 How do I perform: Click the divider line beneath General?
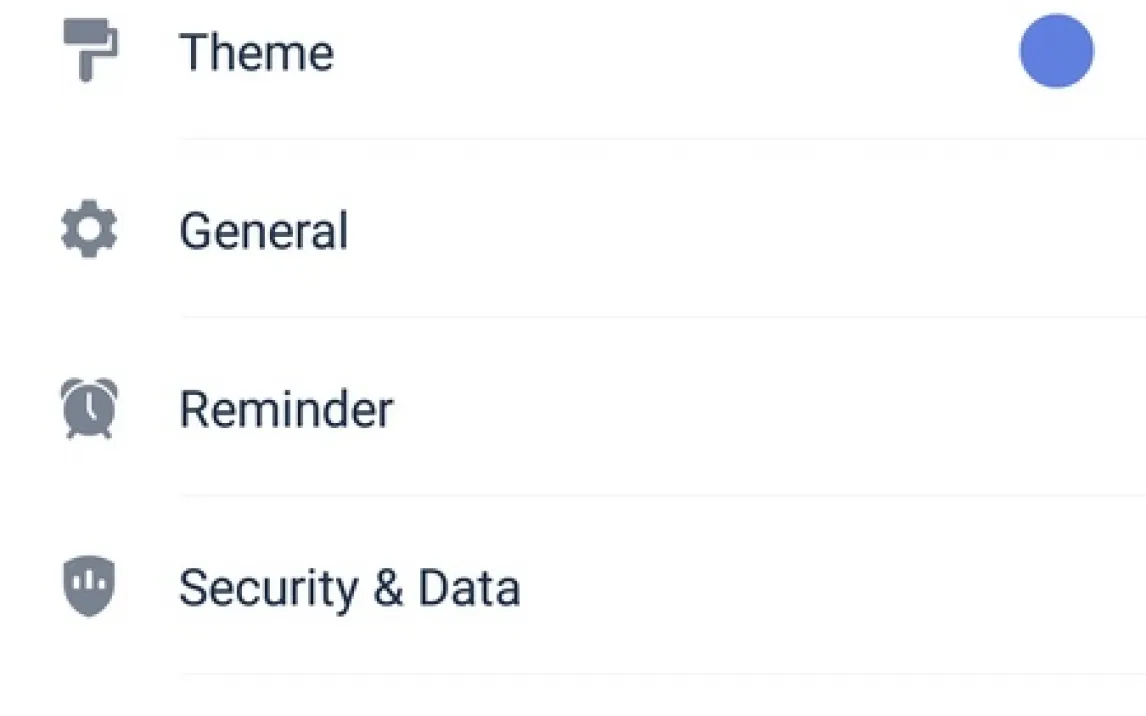[x=660, y=317]
